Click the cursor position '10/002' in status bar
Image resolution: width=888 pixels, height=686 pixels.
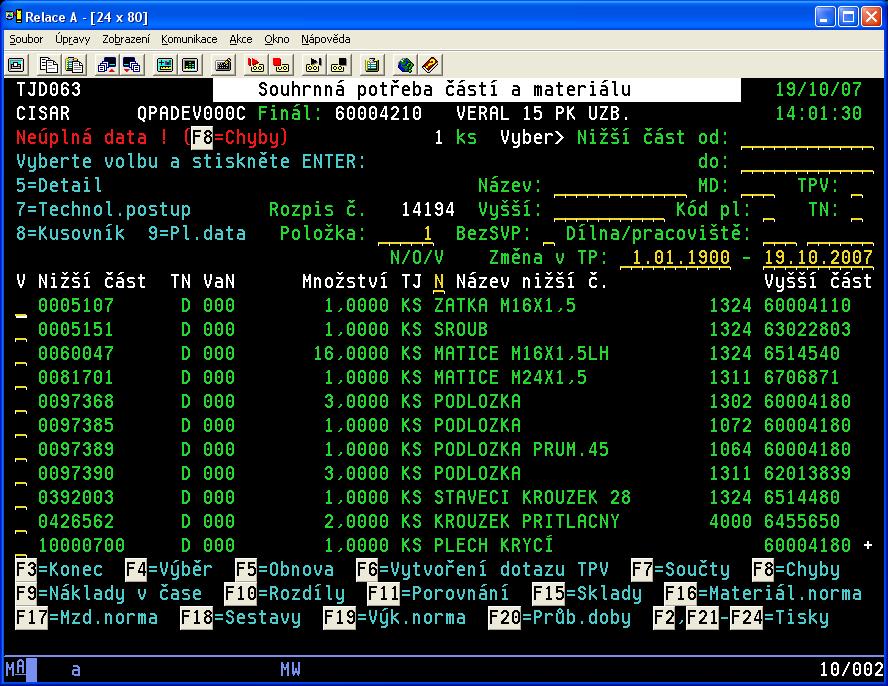coord(851,670)
